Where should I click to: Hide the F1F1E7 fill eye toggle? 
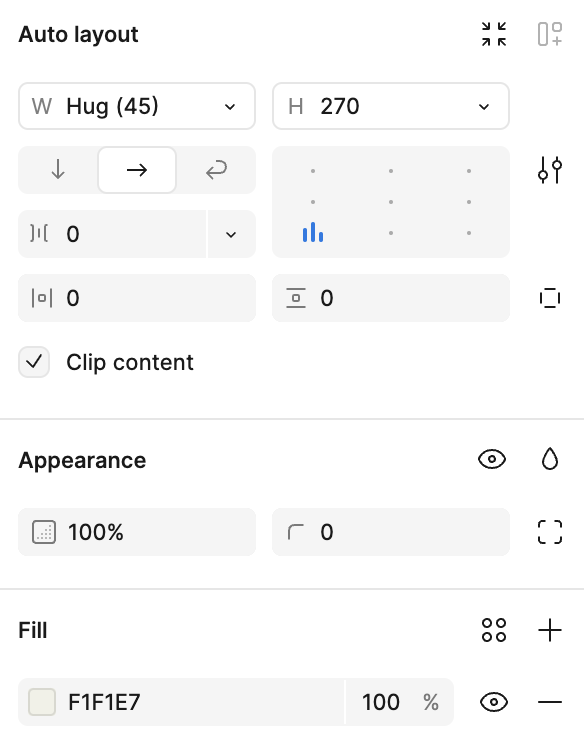click(494, 702)
